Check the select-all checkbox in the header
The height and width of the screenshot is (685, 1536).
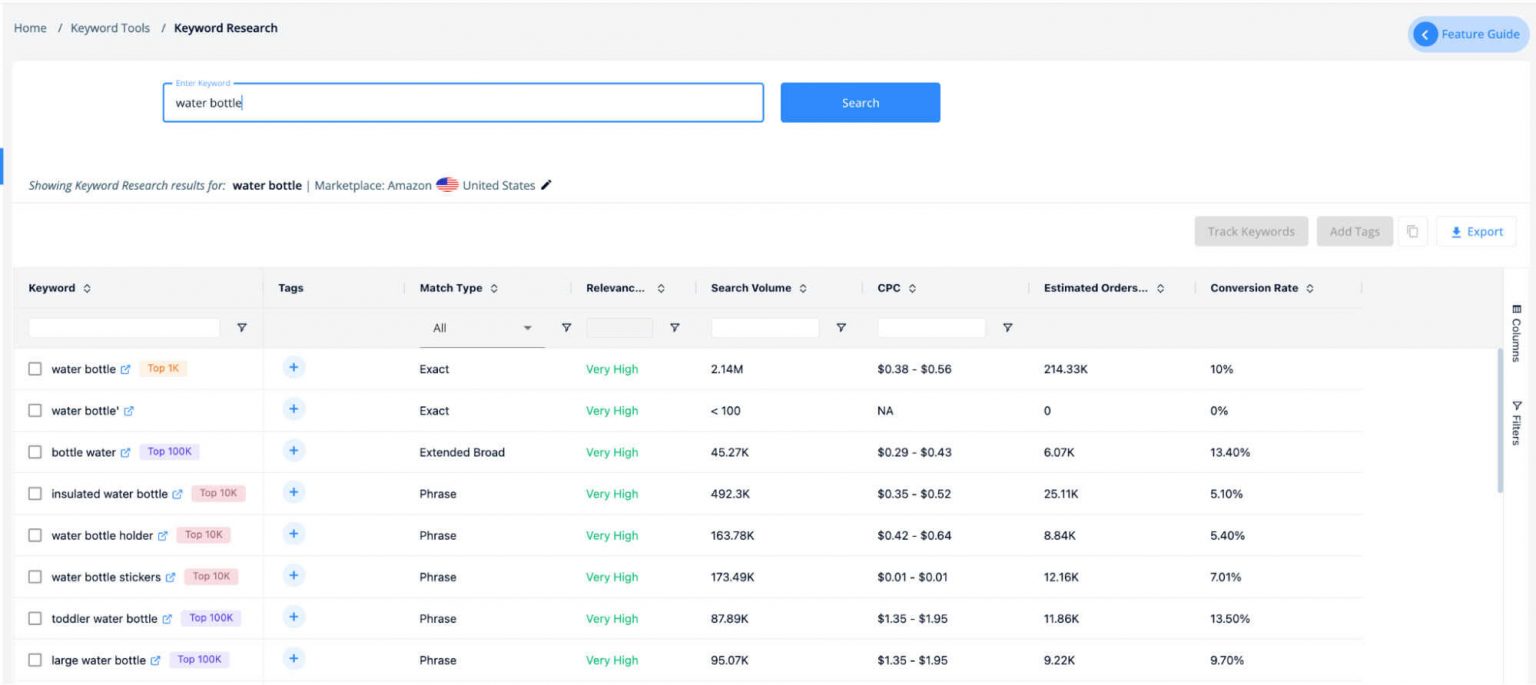click(35, 288)
